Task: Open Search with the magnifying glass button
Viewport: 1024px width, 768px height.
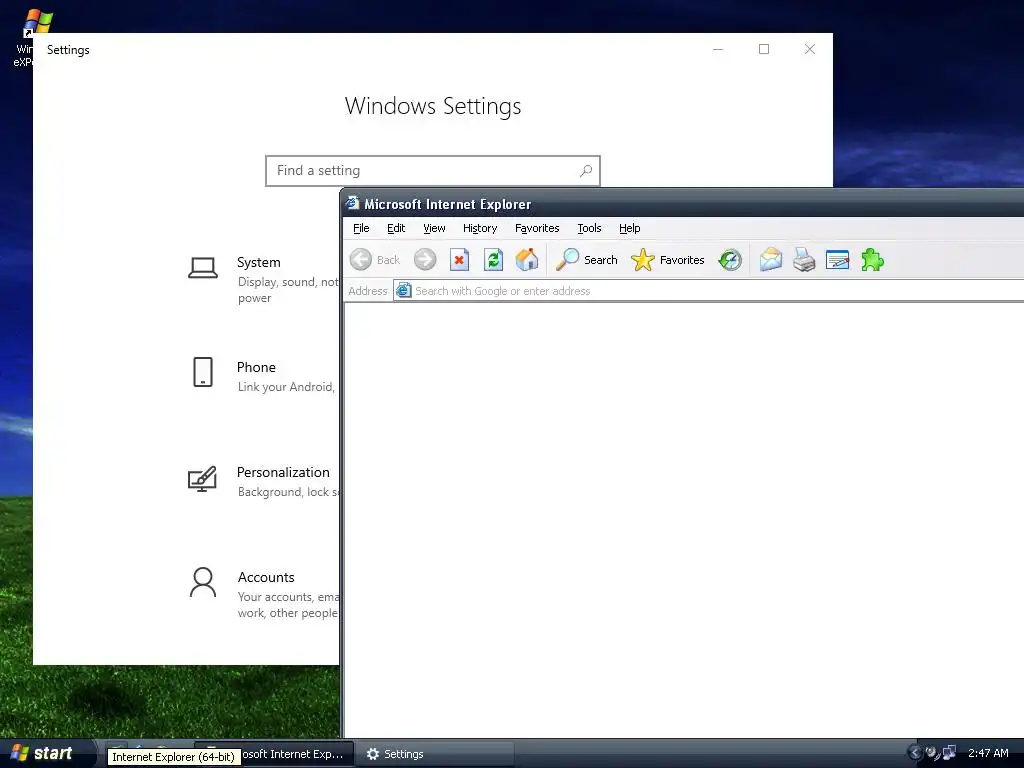Action: pos(586,260)
